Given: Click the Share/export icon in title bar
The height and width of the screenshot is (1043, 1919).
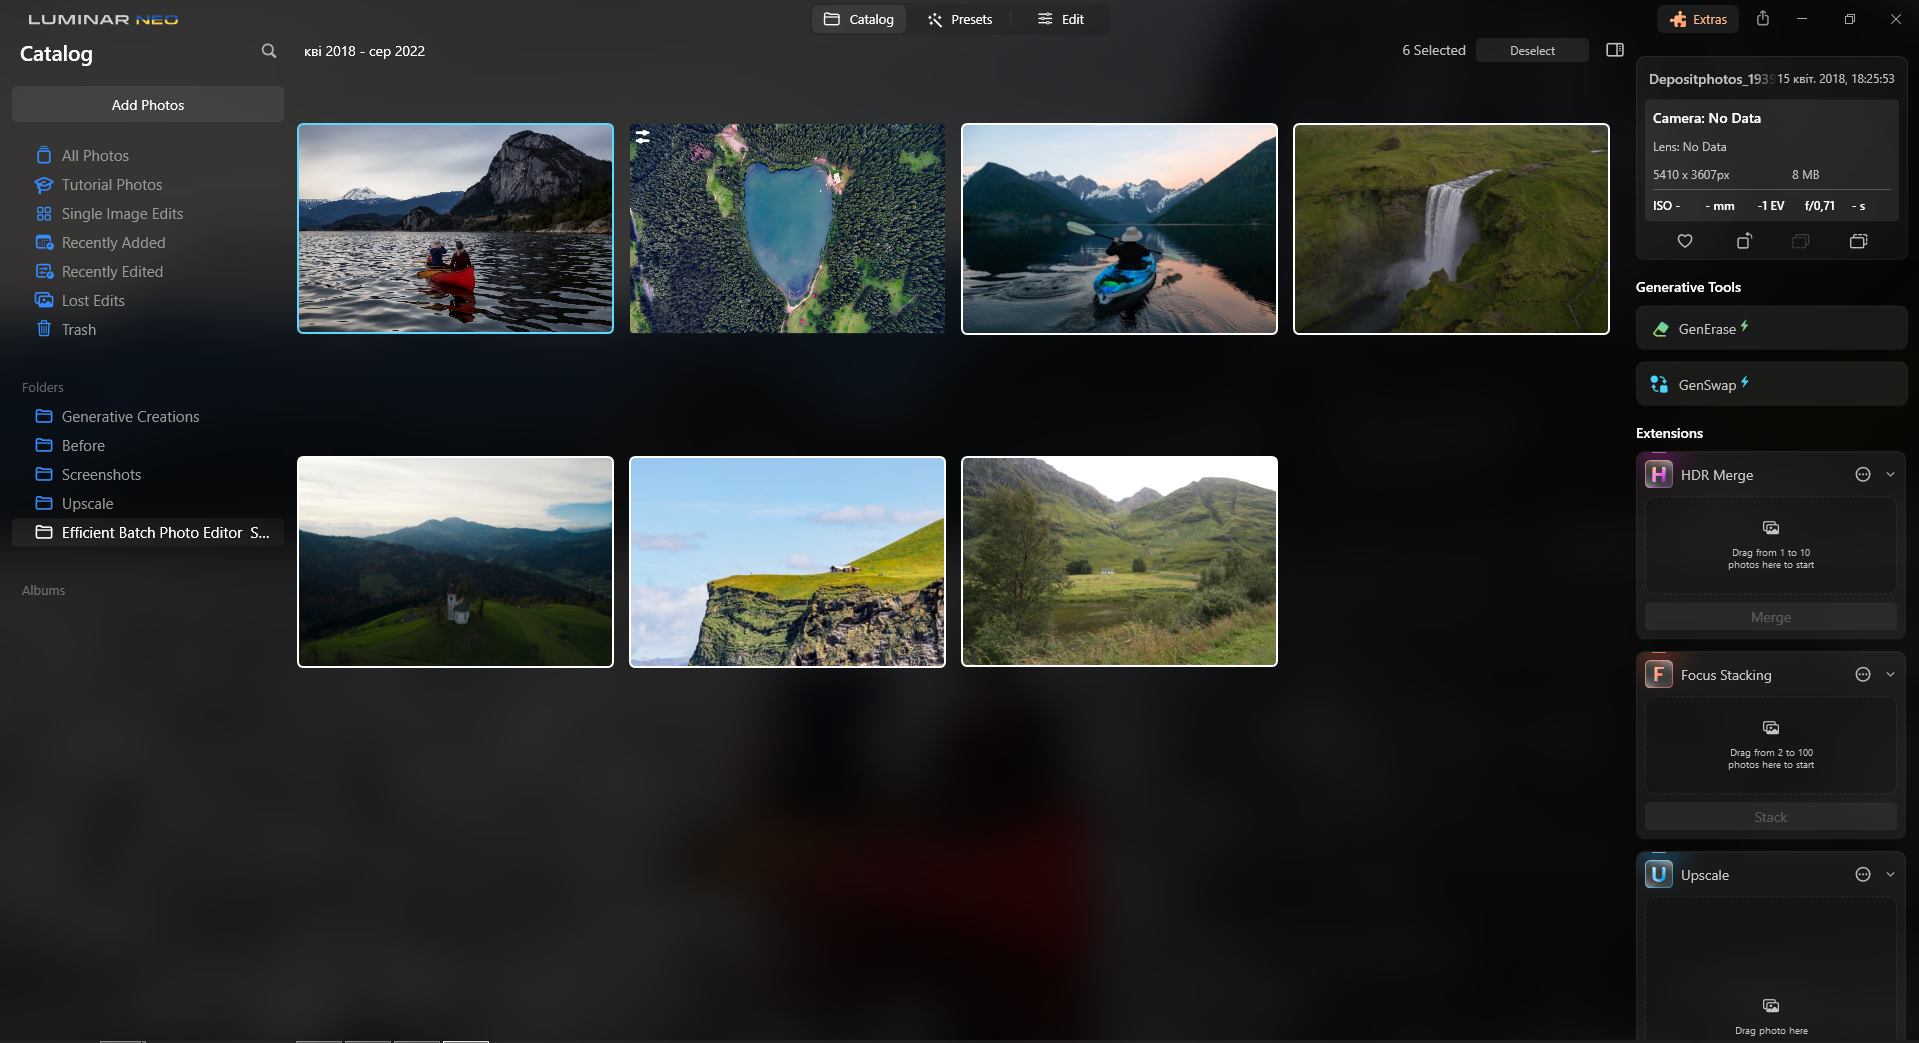Looking at the screenshot, I should (1763, 19).
